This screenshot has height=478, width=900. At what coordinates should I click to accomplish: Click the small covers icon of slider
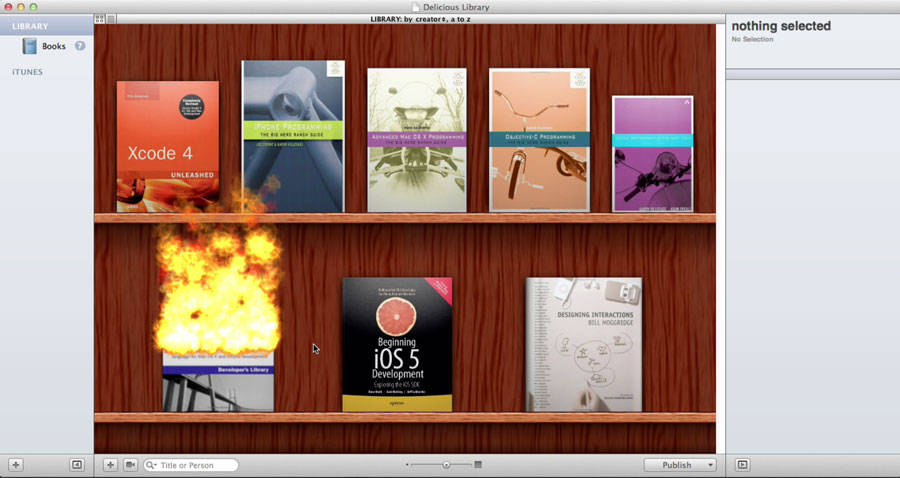point(407,465)
